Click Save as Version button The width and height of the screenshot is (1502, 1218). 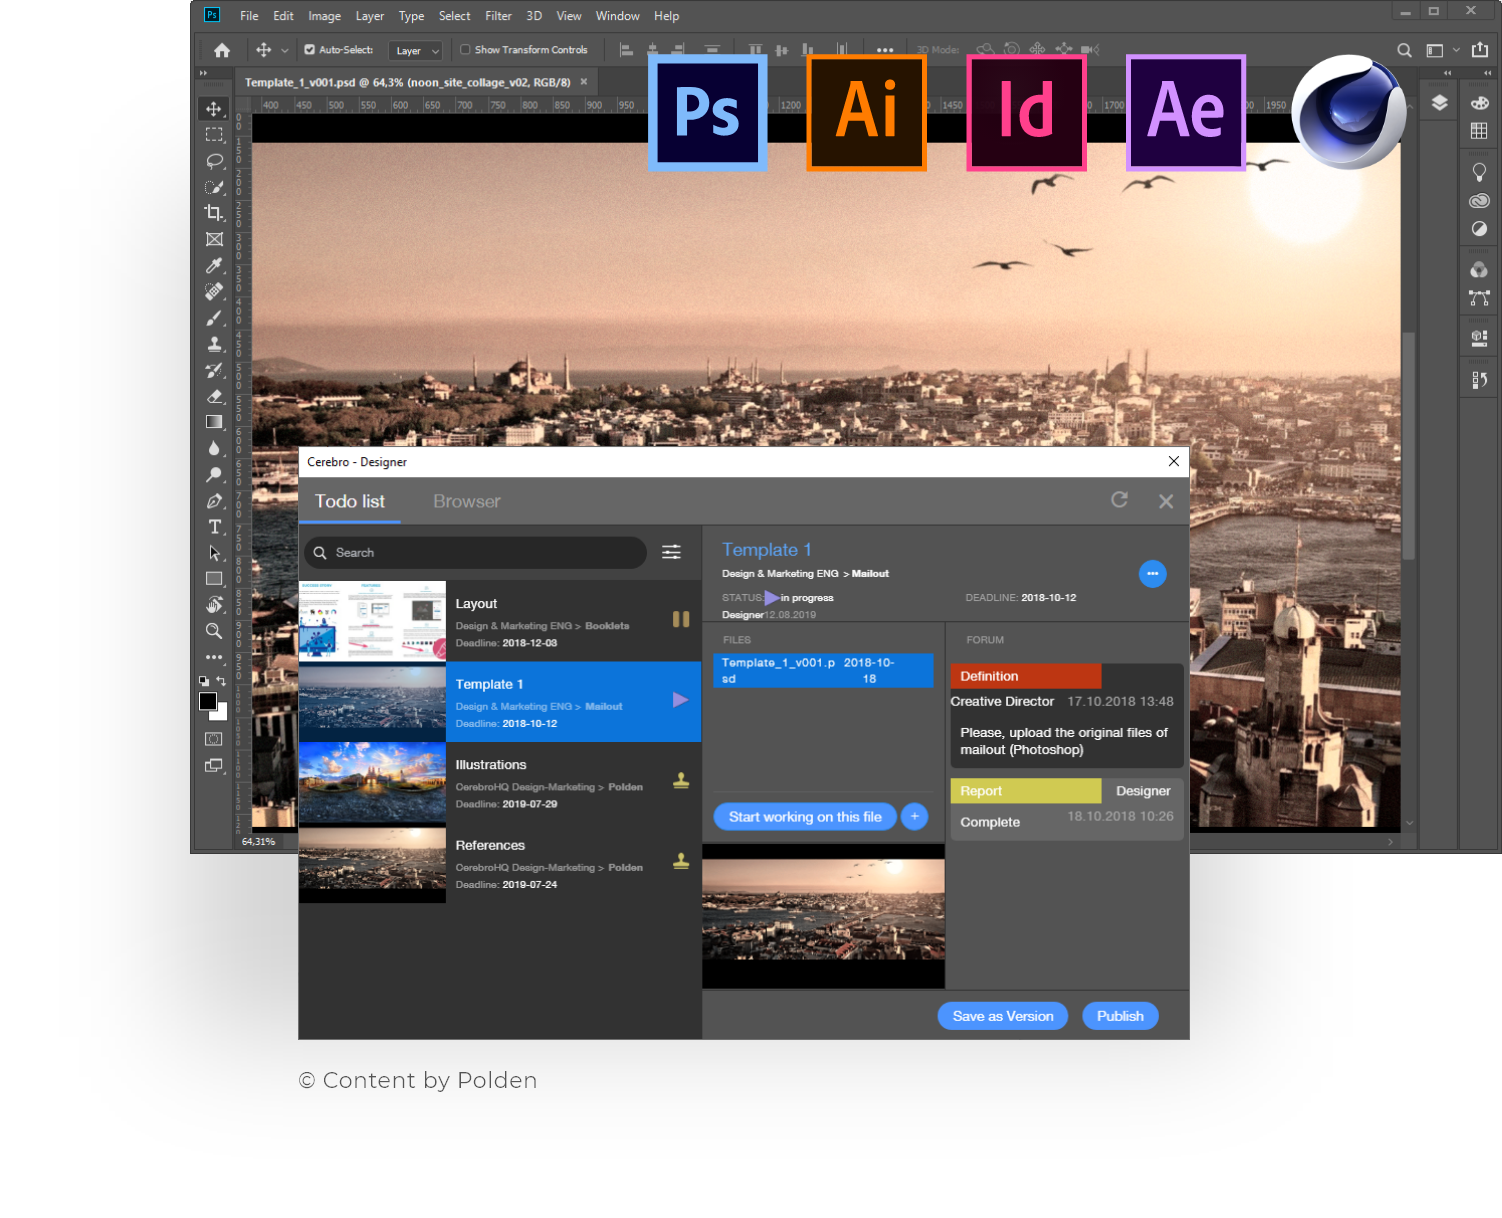pos(1003,1016)
